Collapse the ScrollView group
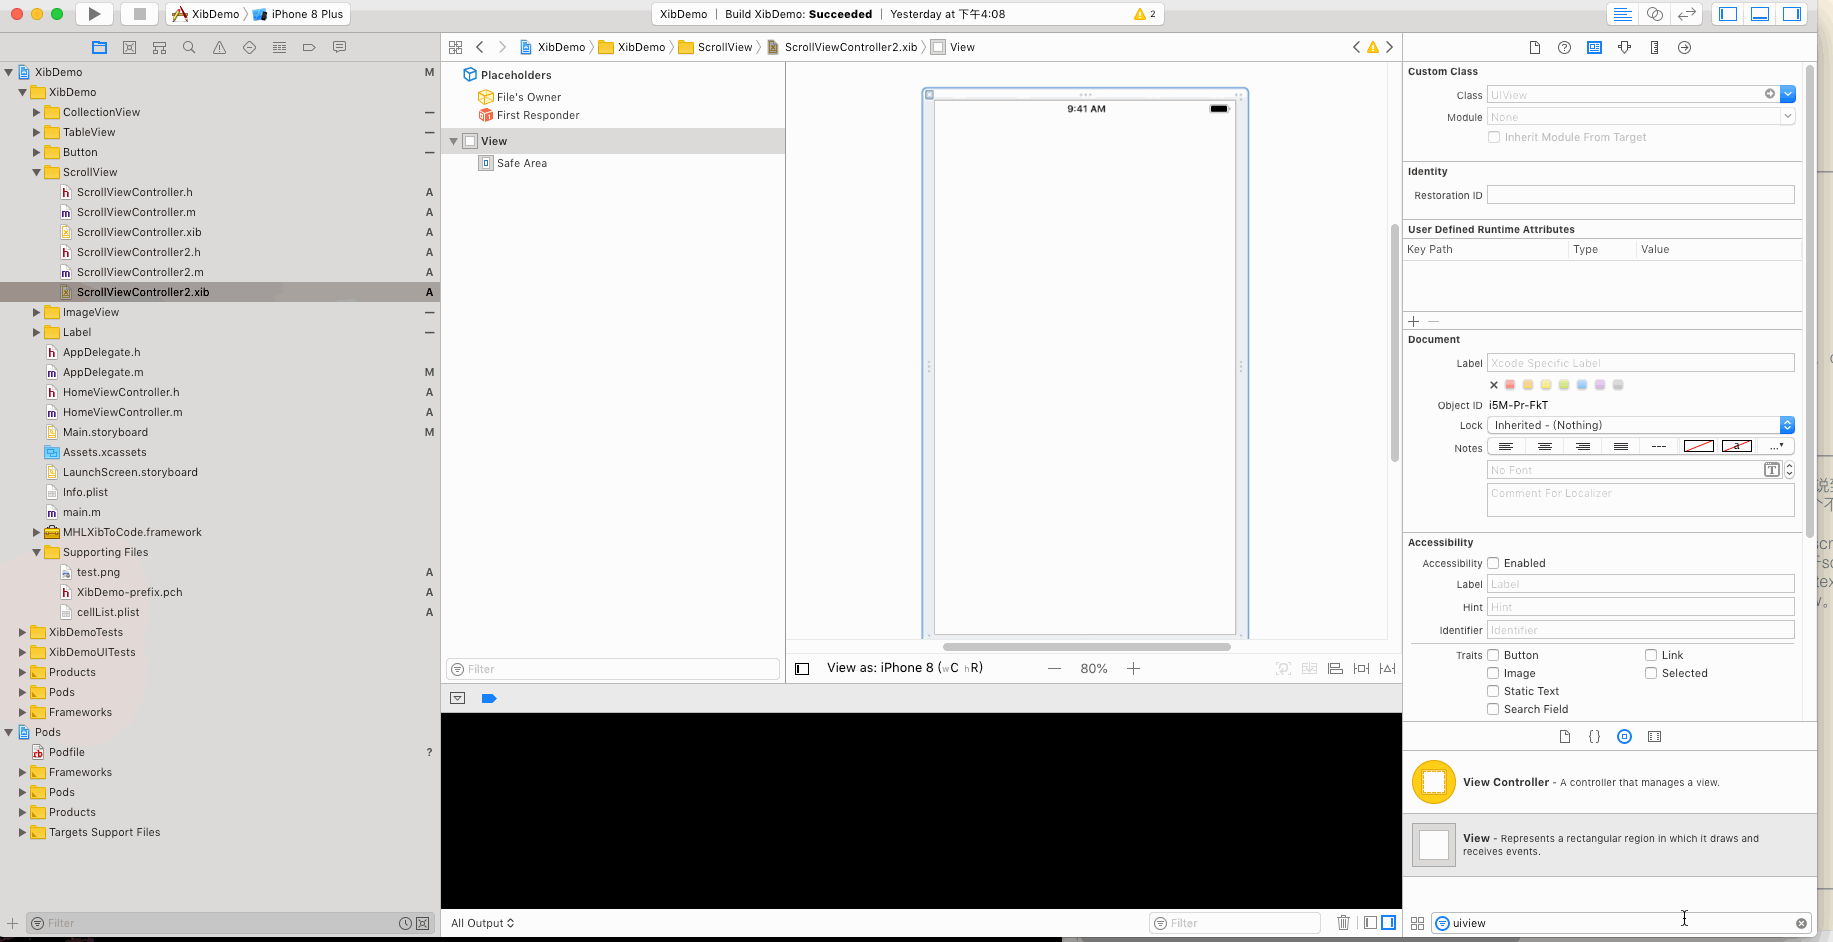The height and width of the screenshot is (942, 1833). 36,172
